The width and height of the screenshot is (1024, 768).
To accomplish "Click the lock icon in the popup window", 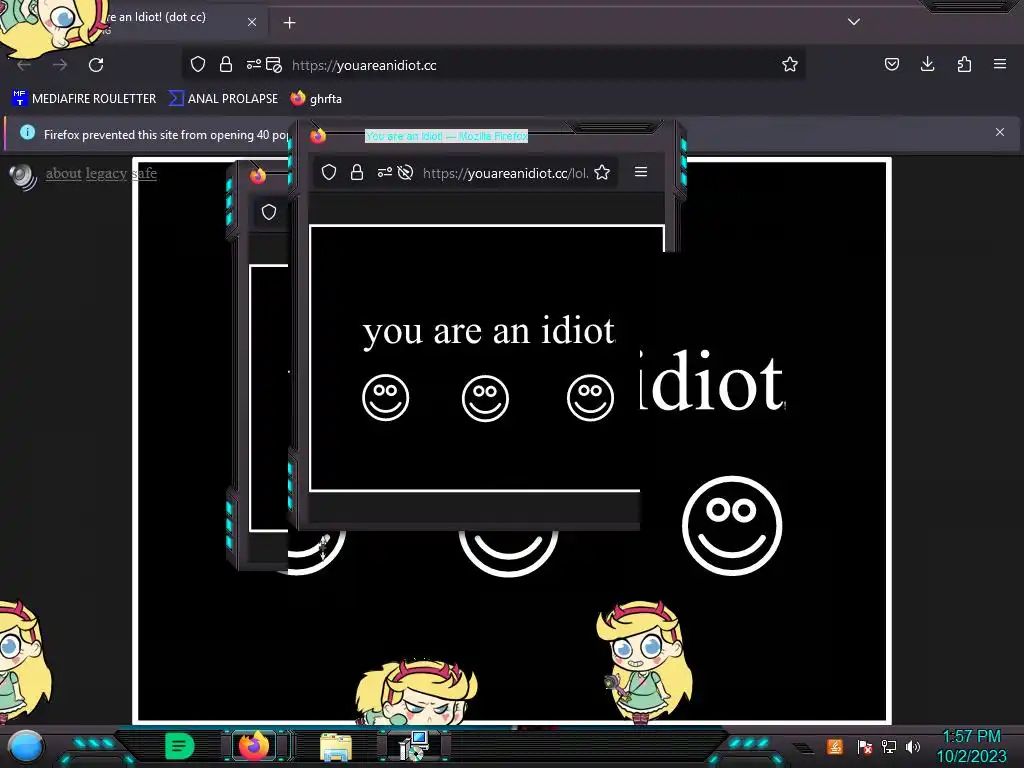I will 357,172.
